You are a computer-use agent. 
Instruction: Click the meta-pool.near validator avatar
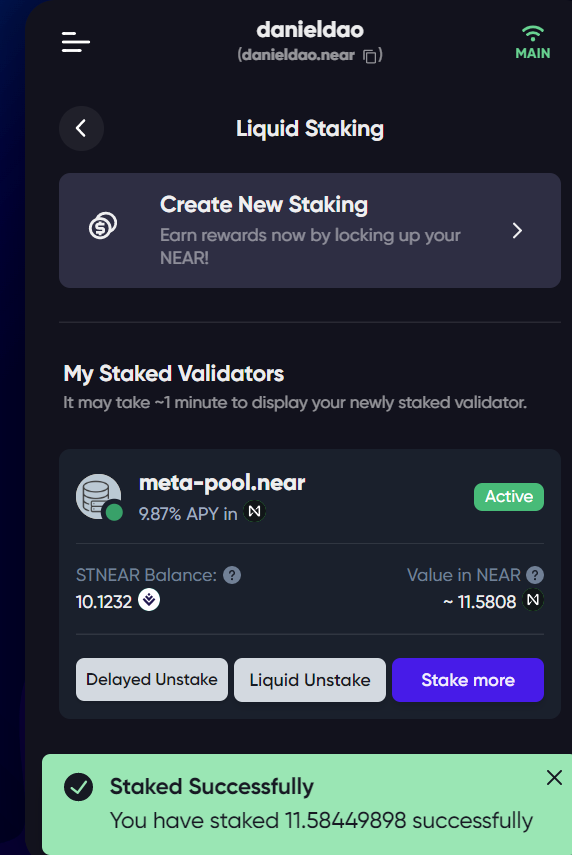point(99,497)
